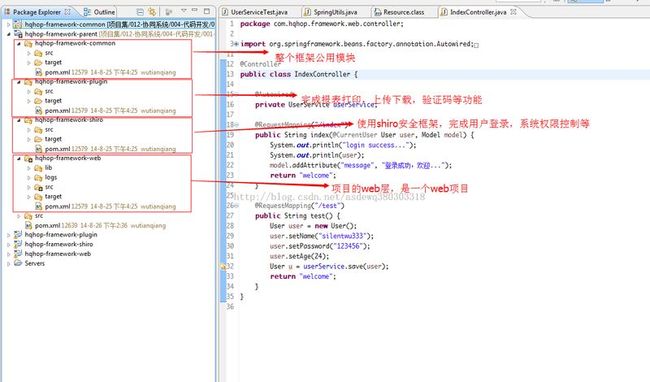Click target folder icon under nested hqhop-framework-plugin
This screenshot has width=650, height=382.
tap(38, 101)
